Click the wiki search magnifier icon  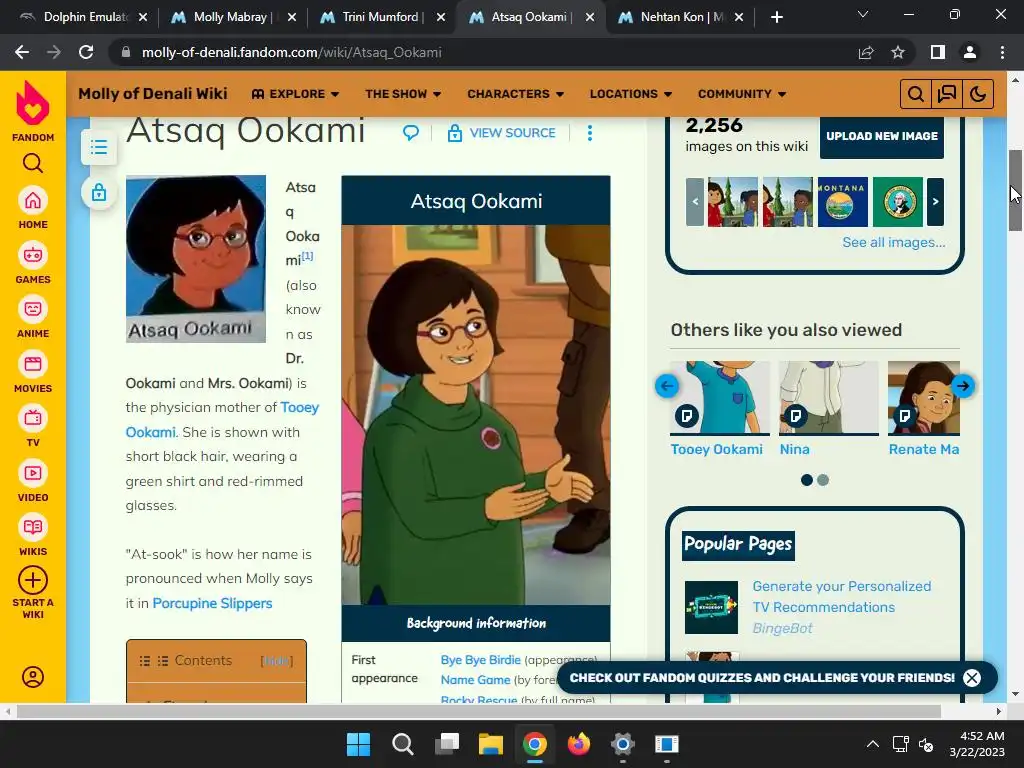pos(916,94)
